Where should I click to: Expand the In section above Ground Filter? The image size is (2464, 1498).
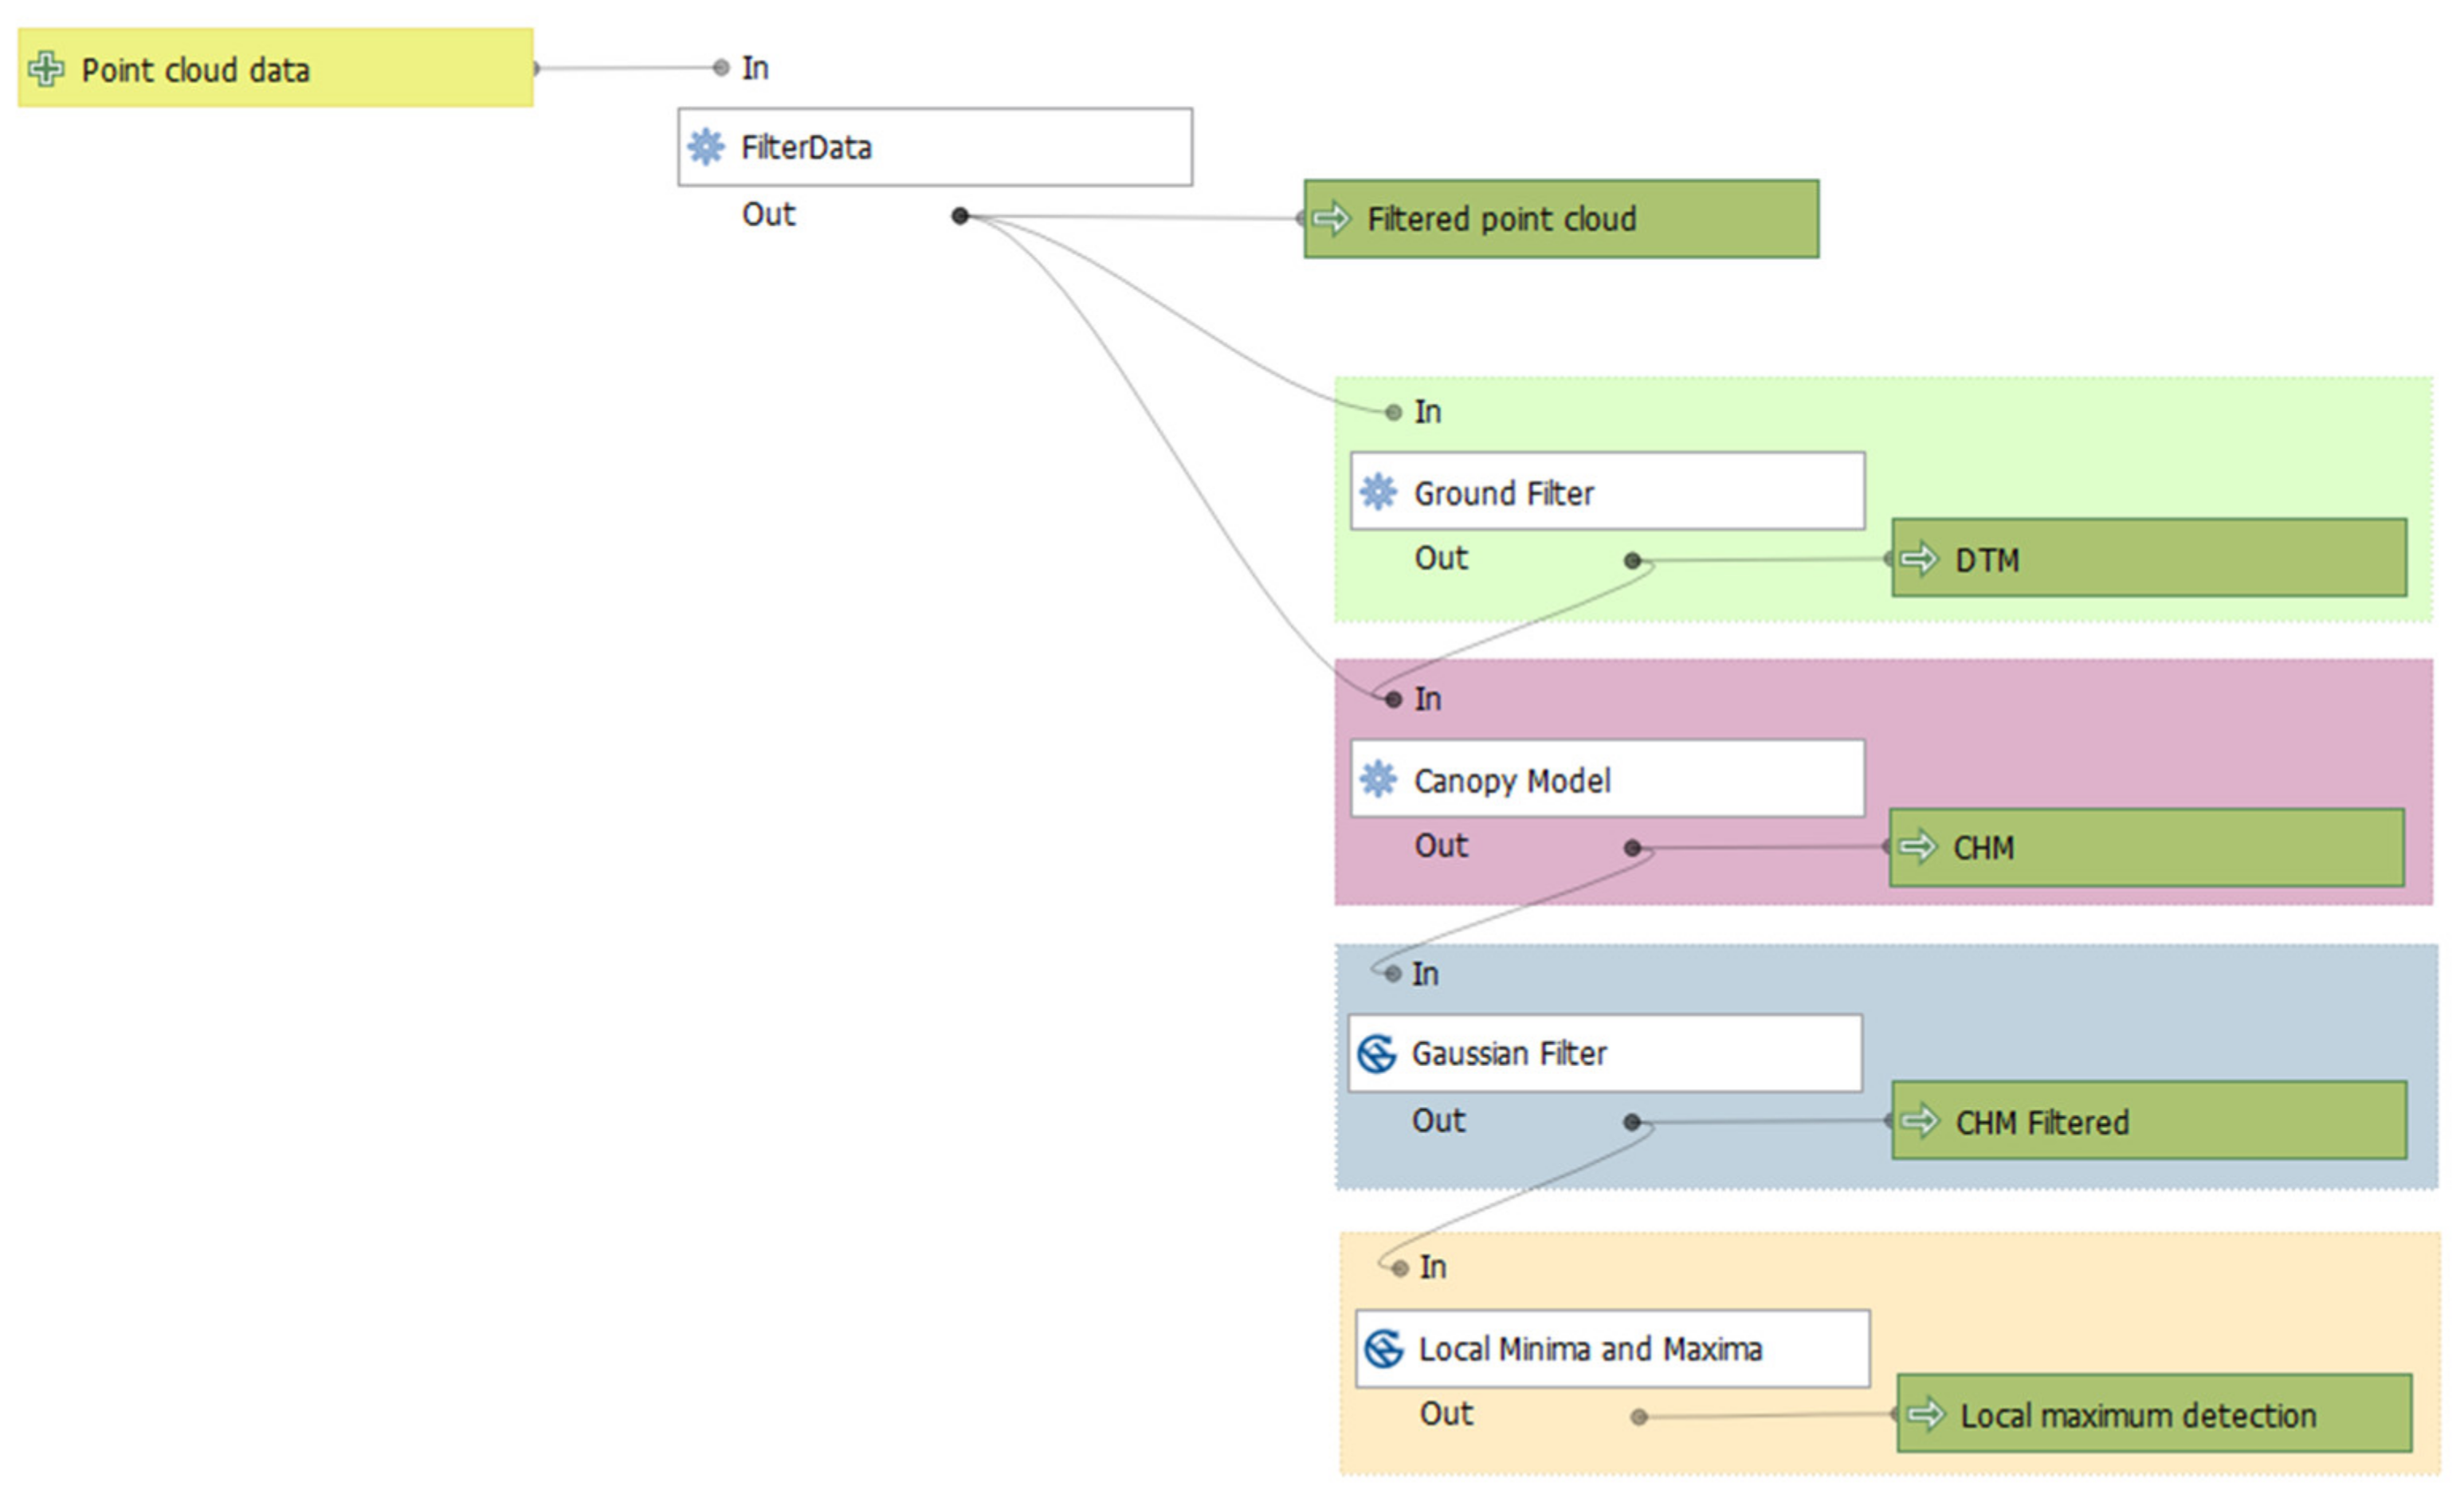(1427, 411)
